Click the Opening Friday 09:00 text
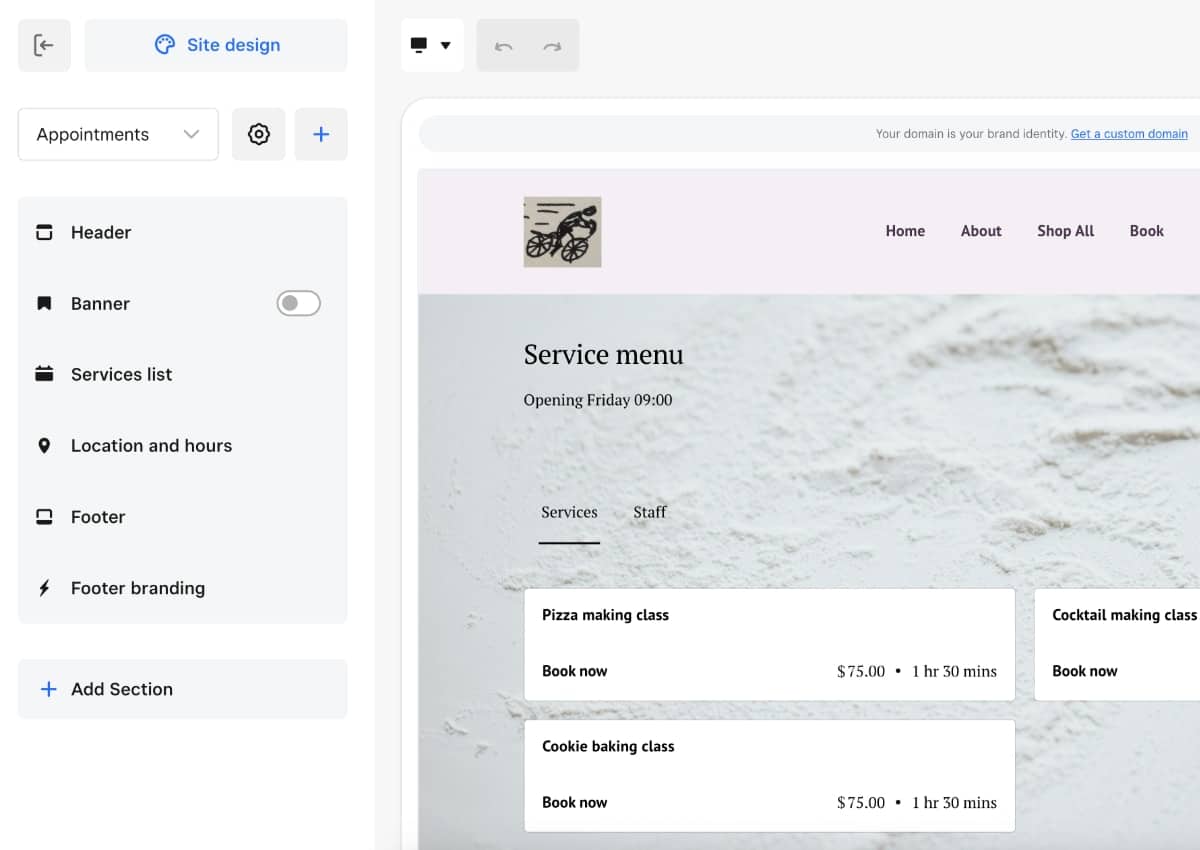This screenshot has height=850, width=1200. click(x=598, y=400)
